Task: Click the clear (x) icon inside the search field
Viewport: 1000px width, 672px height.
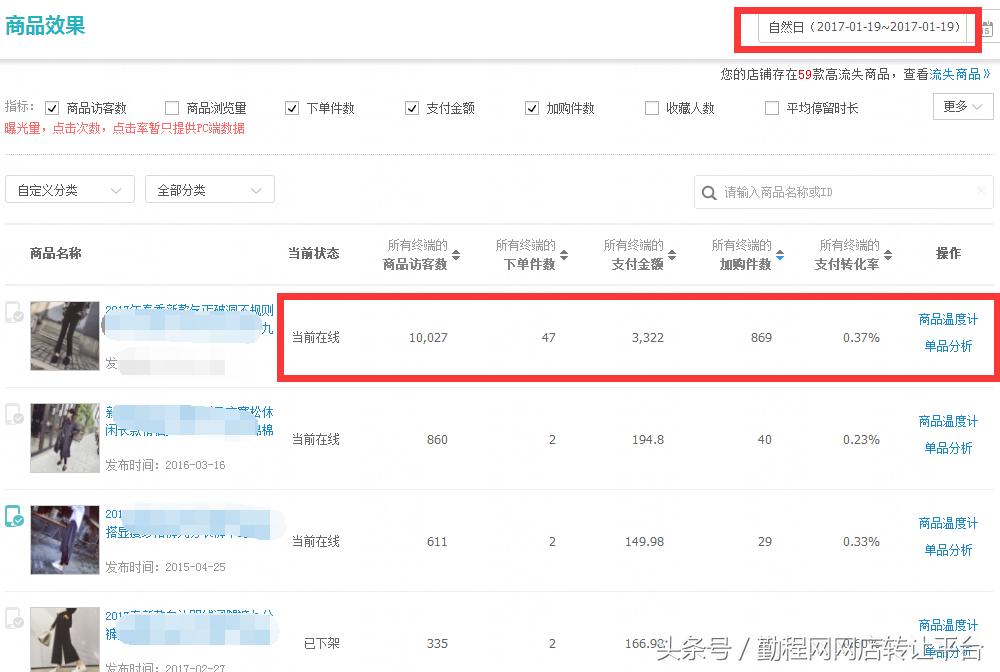Action: pos(981,192)
